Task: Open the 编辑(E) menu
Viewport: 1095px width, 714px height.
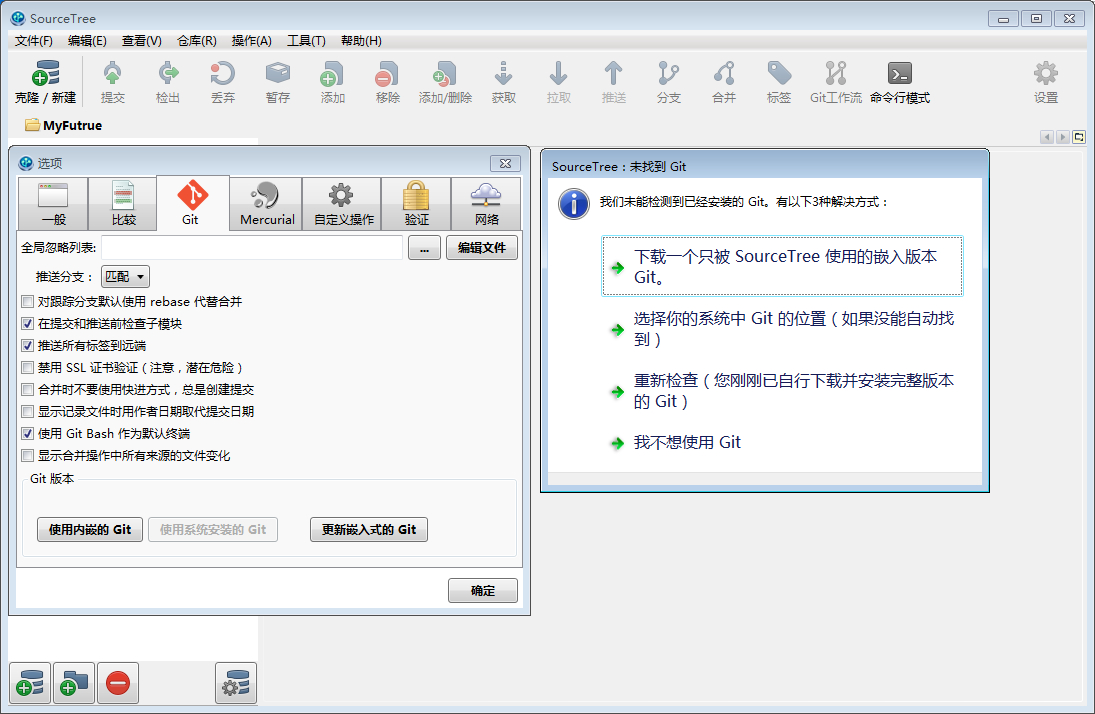Action: coord(87,41)
